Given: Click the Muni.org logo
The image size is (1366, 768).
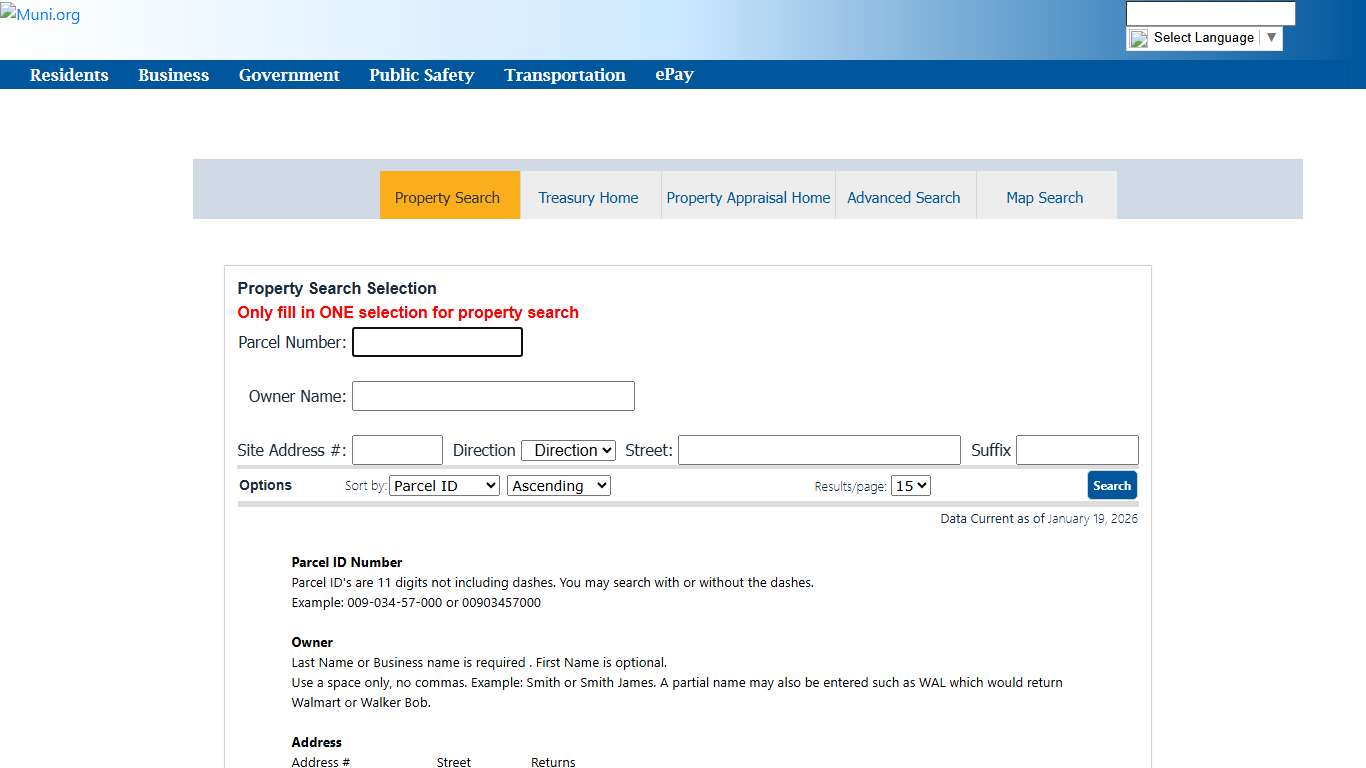Looking at the screenshot, I should click(40, 14).
